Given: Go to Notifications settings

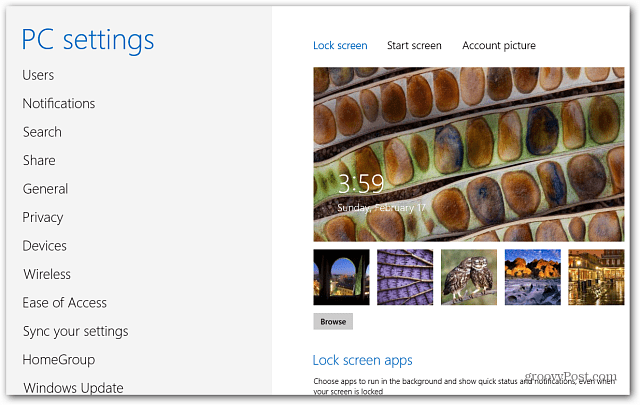Looking at the screenshot, I should [59, 104].
